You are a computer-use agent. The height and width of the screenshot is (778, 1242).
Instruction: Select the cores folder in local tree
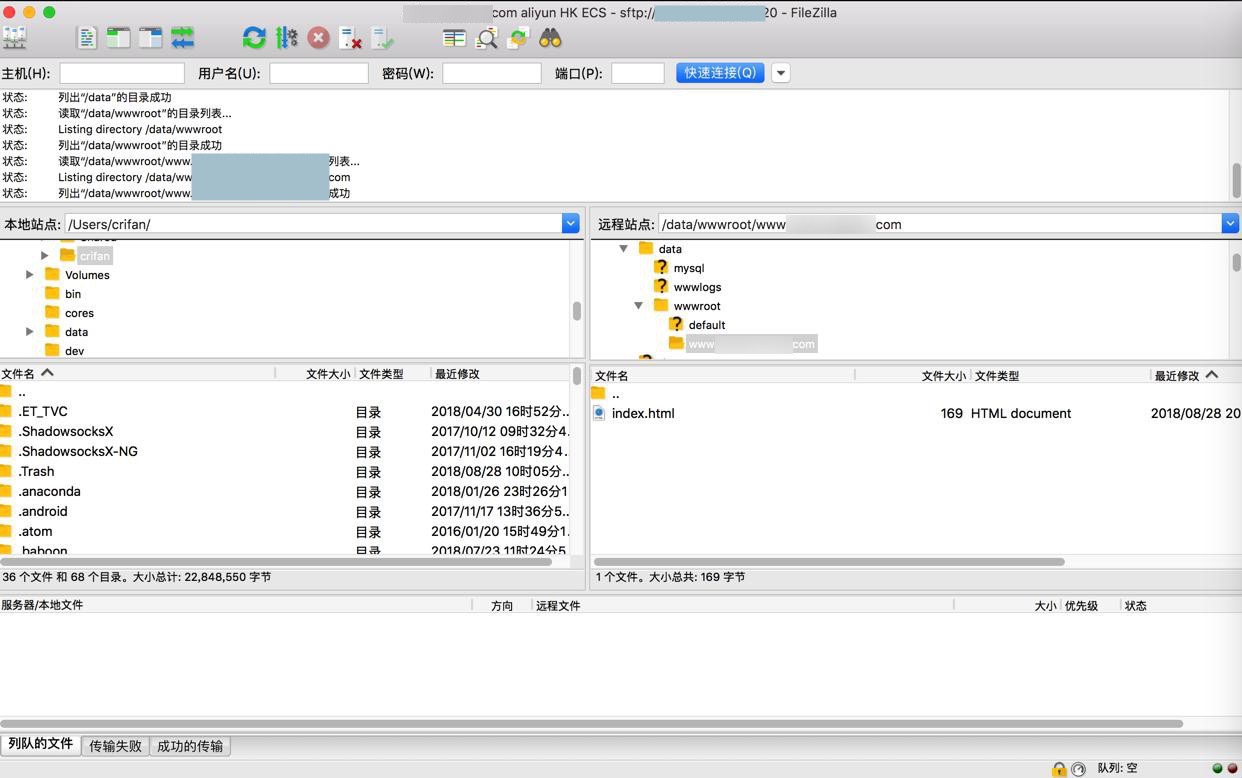79,313
